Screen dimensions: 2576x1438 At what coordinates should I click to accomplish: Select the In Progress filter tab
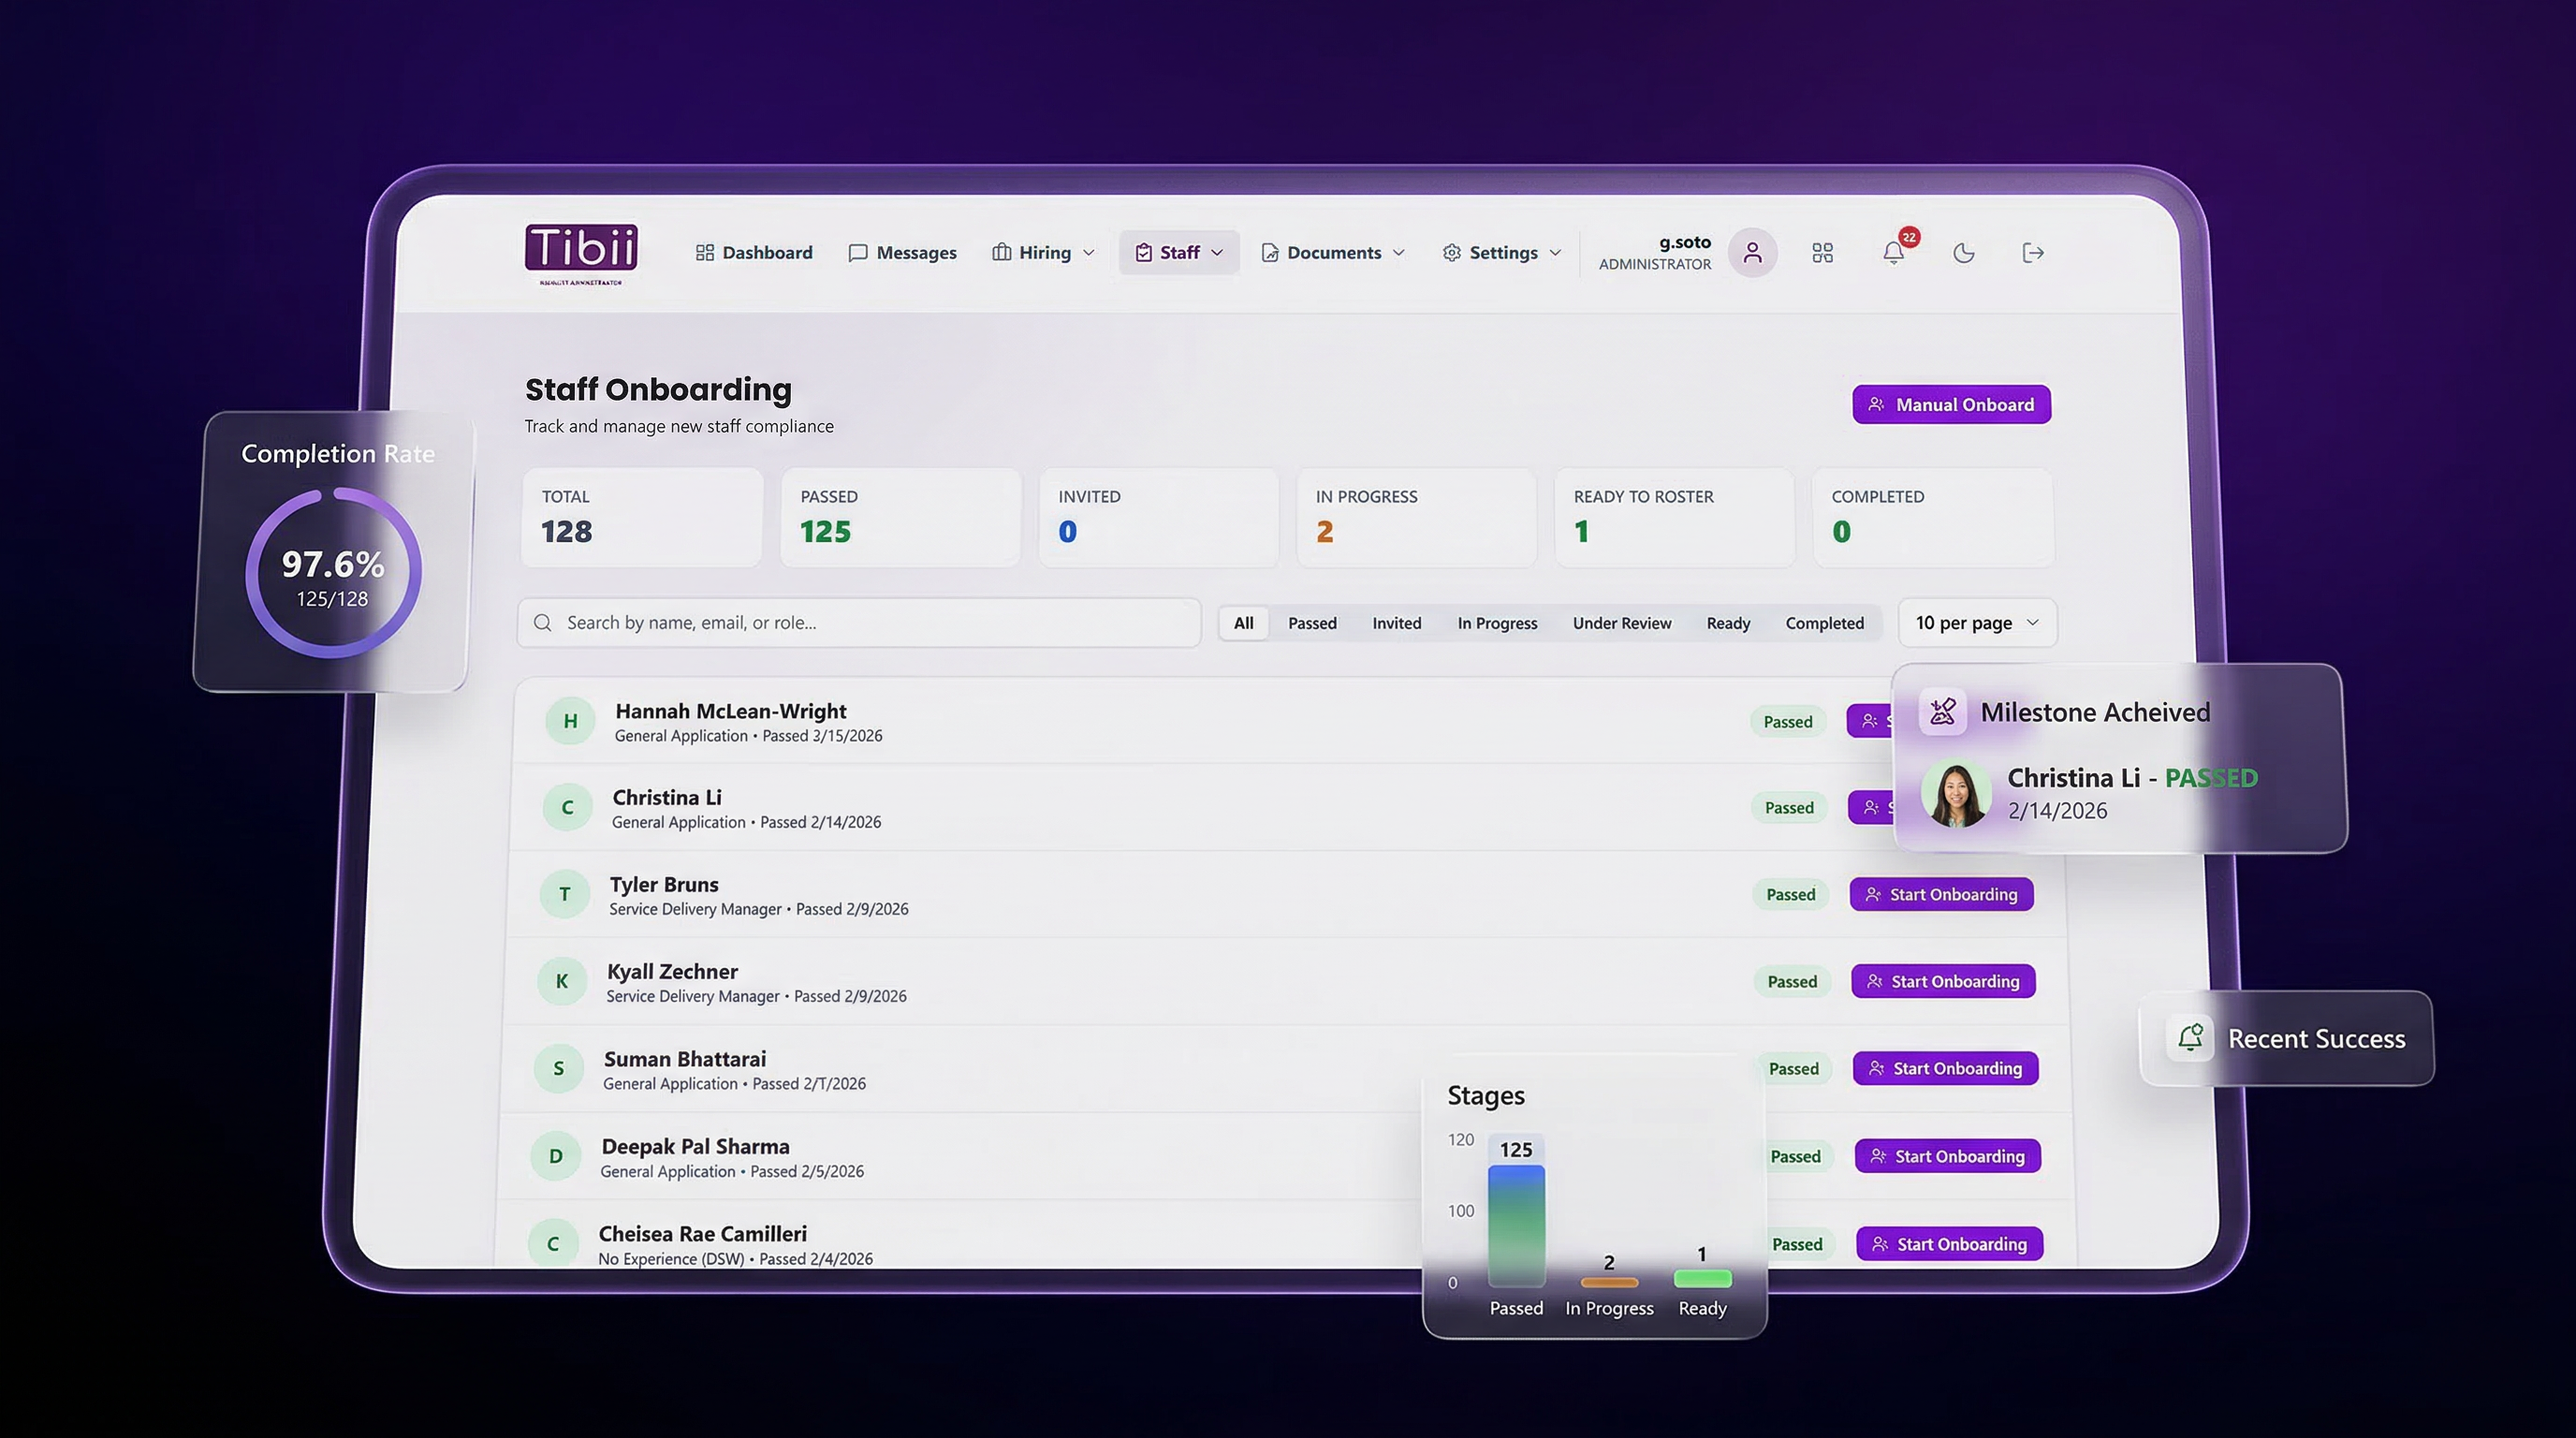(1497, 623)
